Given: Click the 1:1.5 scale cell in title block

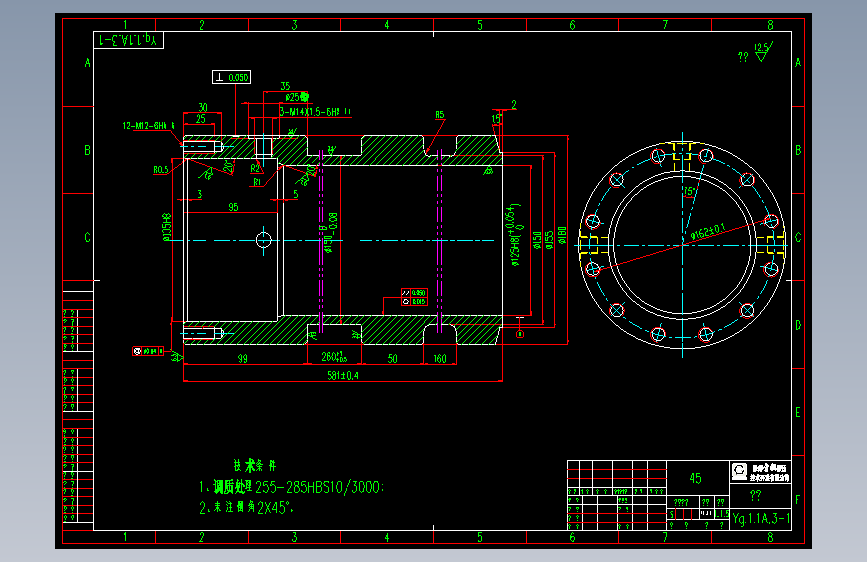Looking at the screenshot, I should click(x=722, y=514).
